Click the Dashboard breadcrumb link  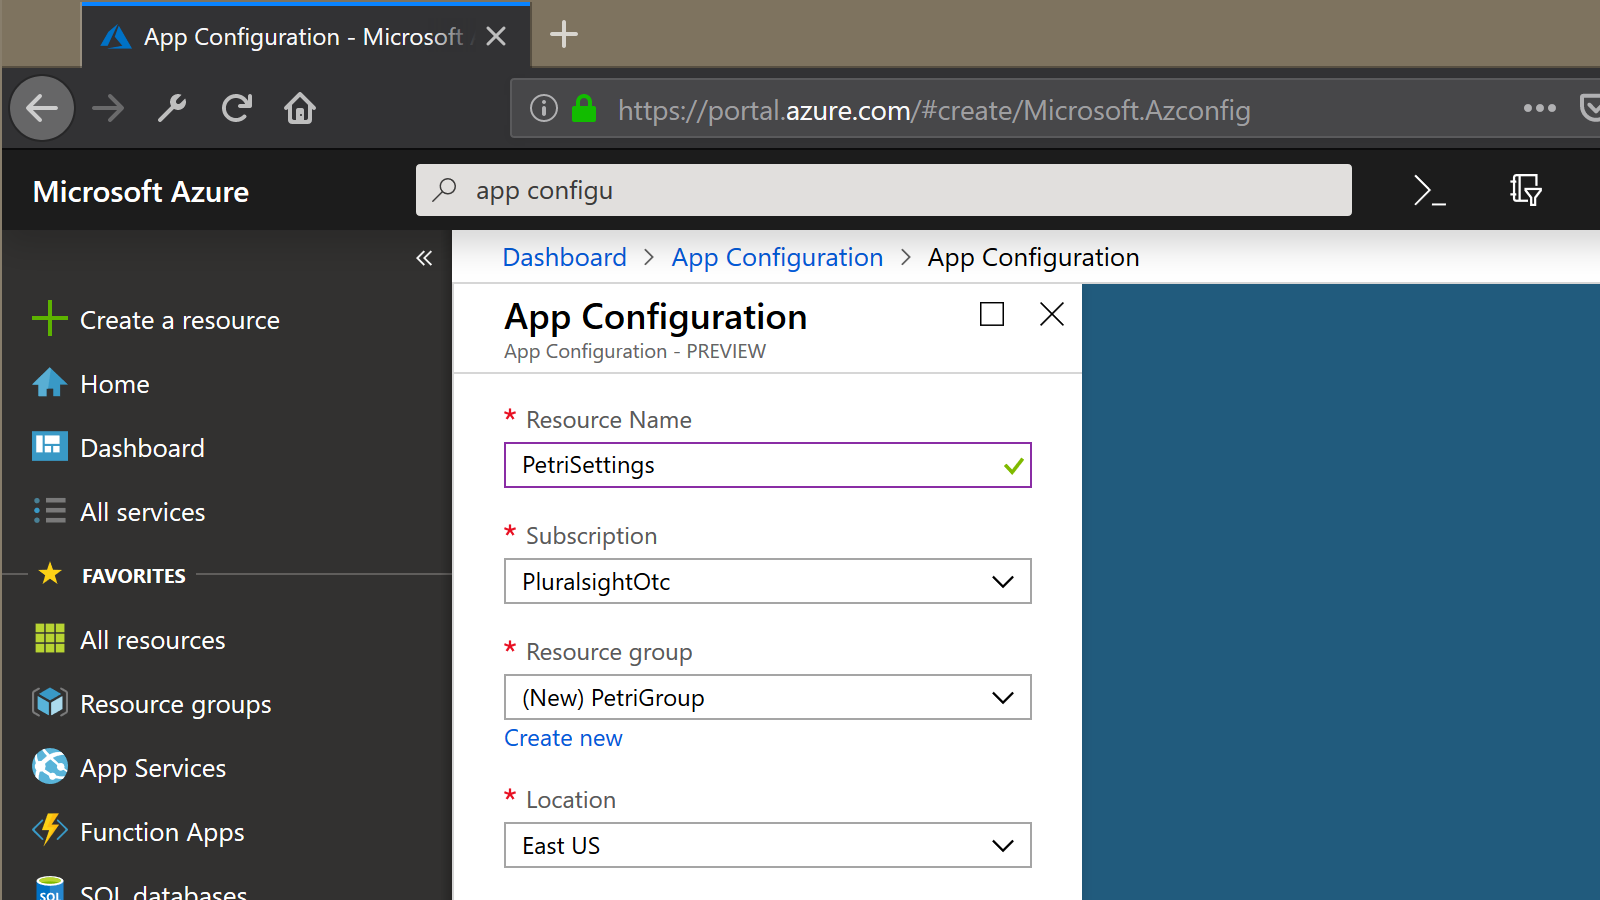[x=565, y=258]
